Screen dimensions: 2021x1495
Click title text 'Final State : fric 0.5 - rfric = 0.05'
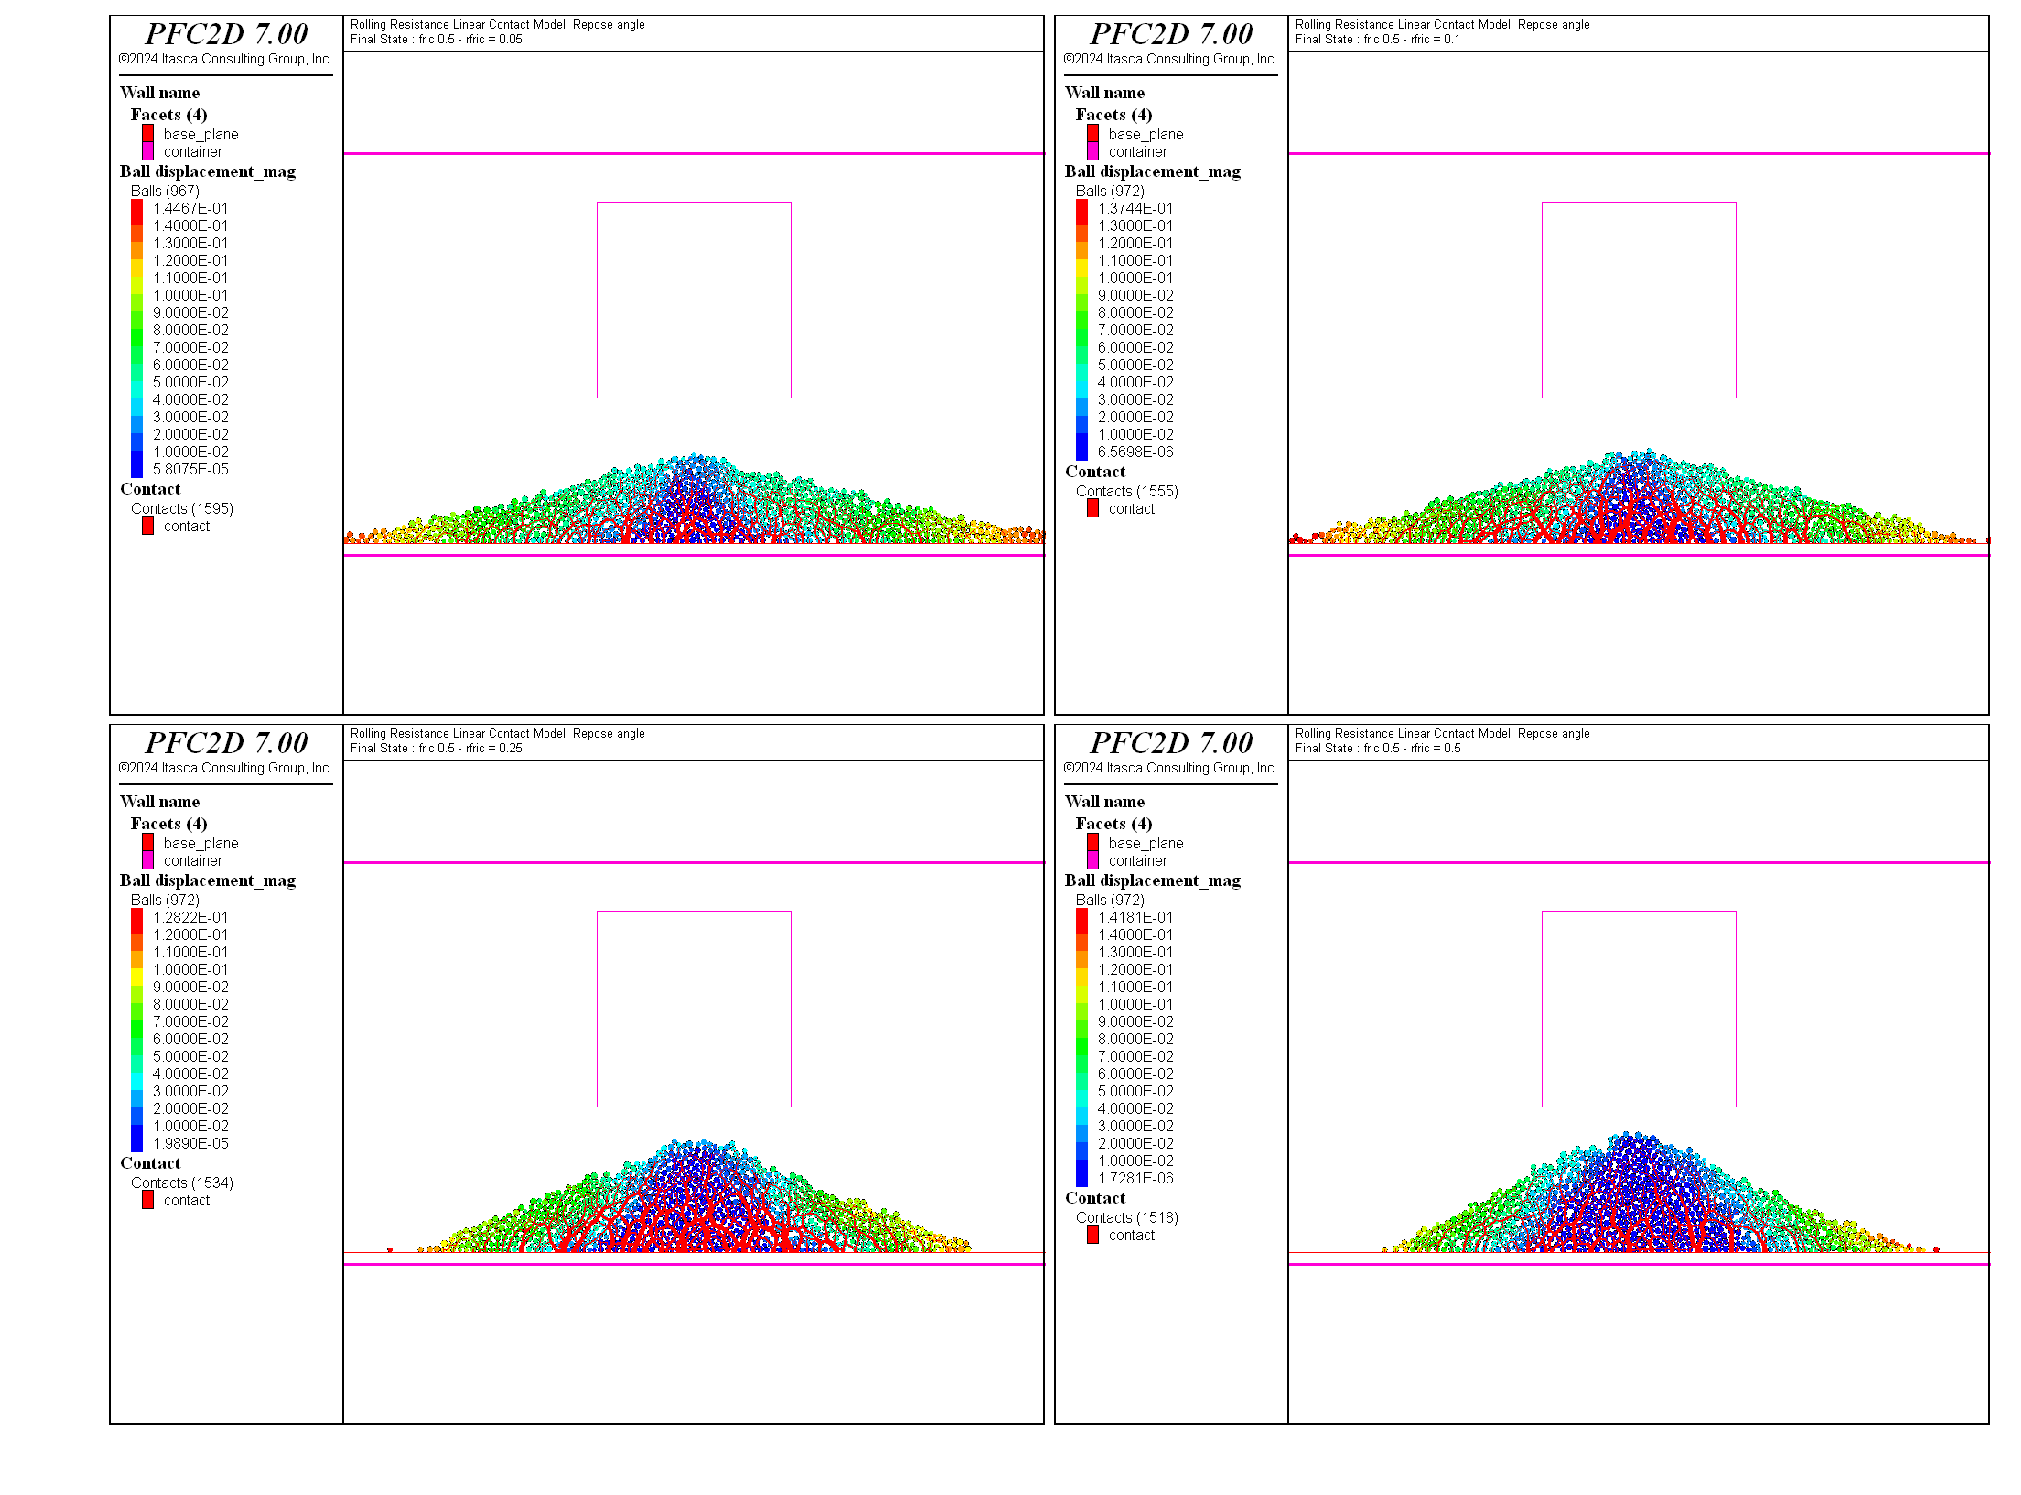pyautogui.click(x=436, y=39)
